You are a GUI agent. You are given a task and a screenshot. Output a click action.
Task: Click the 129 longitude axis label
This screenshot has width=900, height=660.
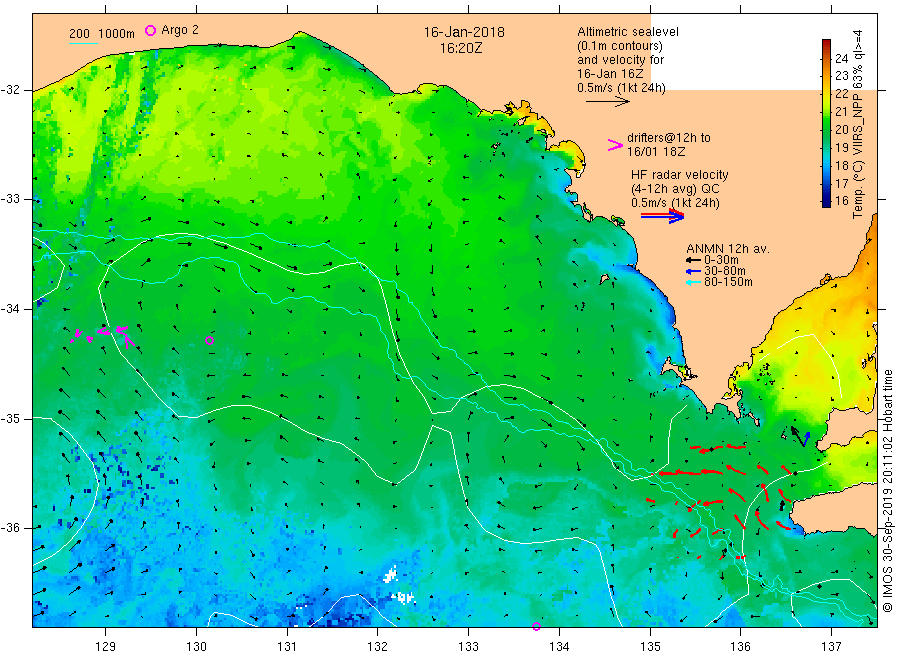point(106,646)
